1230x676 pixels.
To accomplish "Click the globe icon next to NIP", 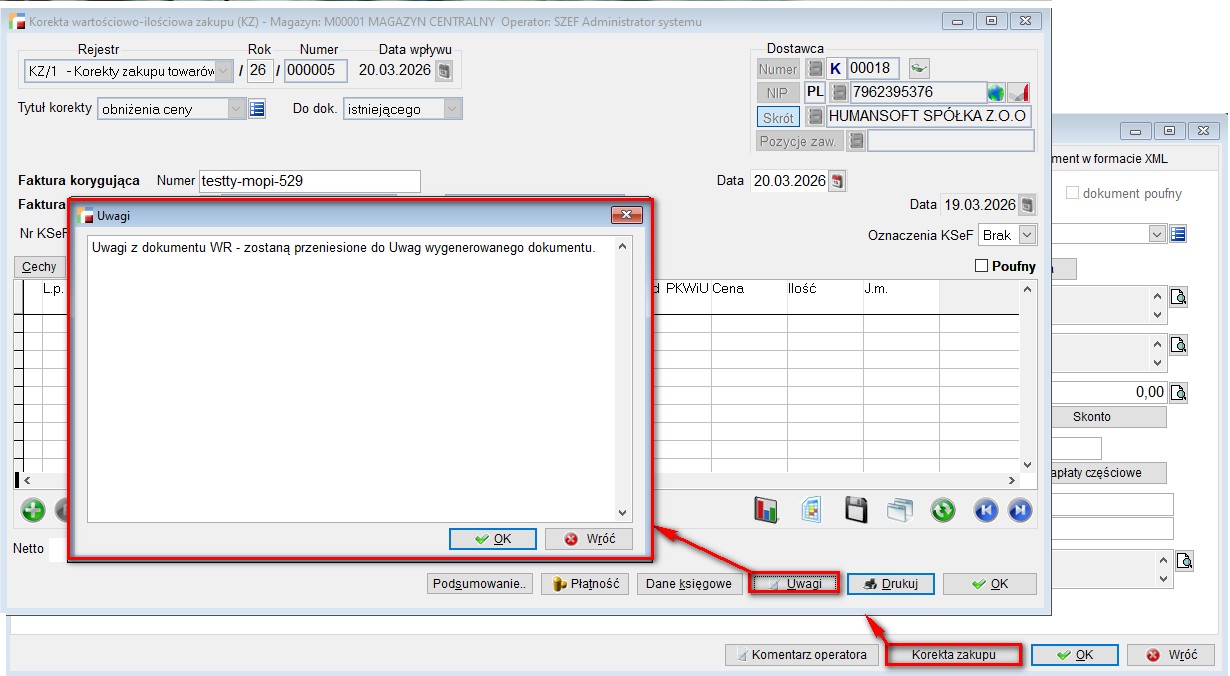I will tap(995, 93).
